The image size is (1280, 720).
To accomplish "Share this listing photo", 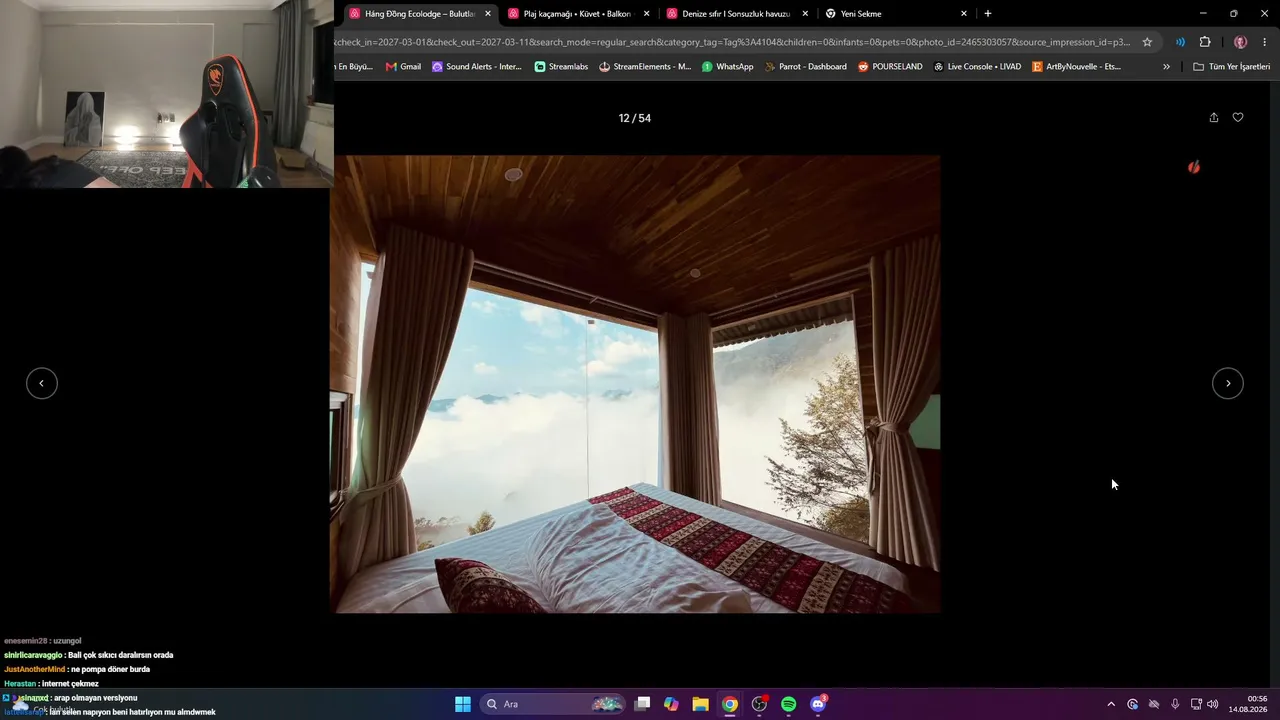I will [x=1214, y=118].
